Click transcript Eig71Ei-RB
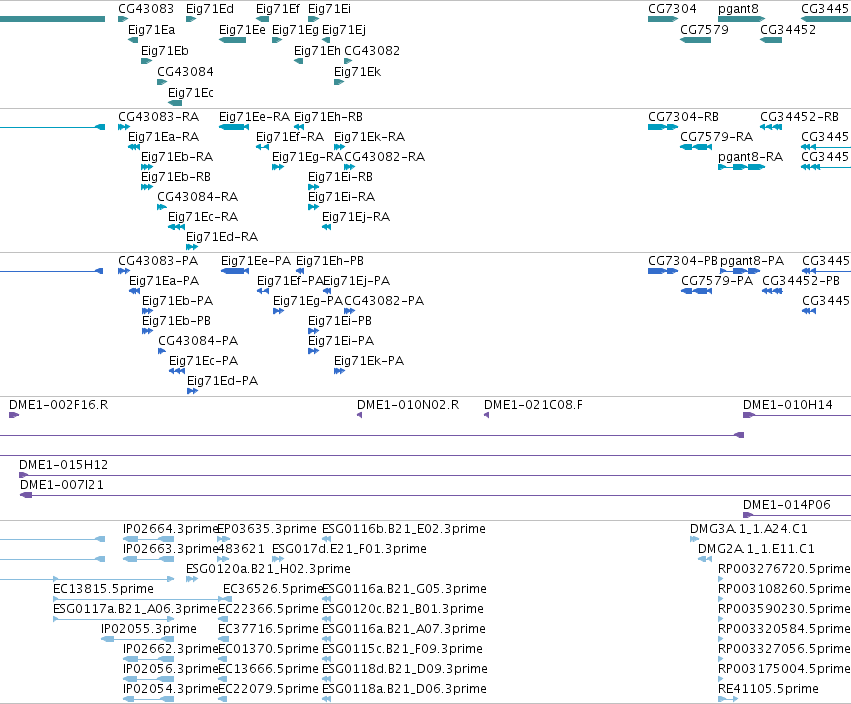 tap(340, 177)
